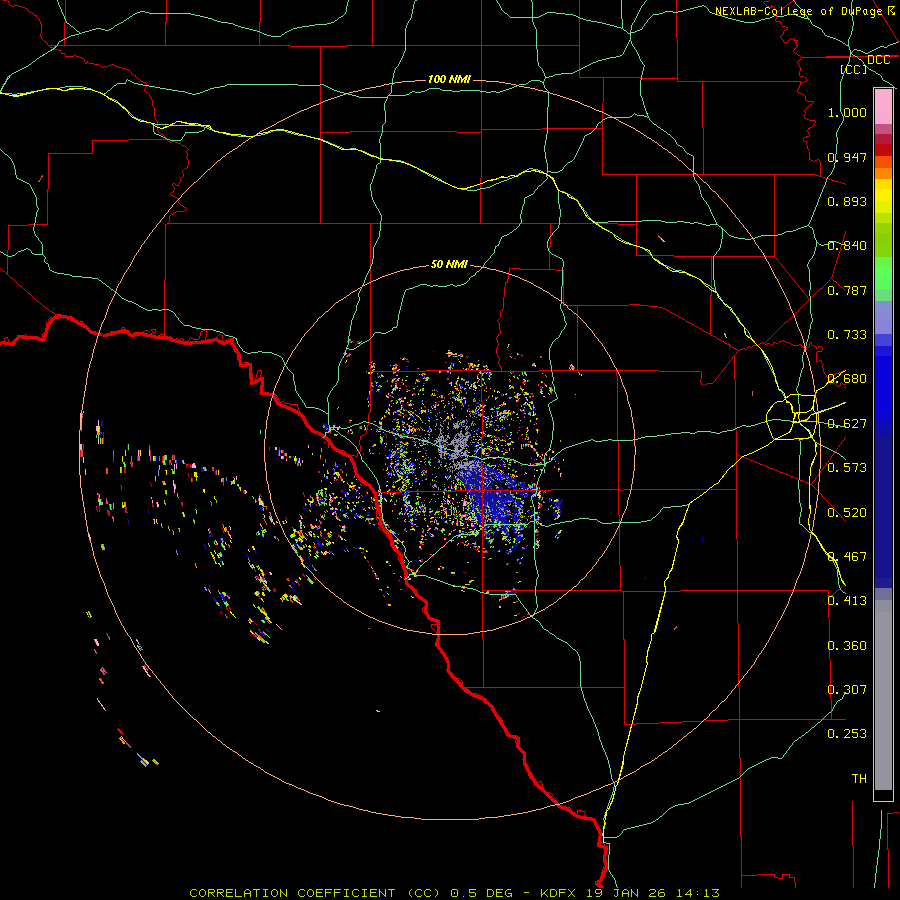
Task: Pick the gray segment of the color bar
Action: [x=883, y=695]
